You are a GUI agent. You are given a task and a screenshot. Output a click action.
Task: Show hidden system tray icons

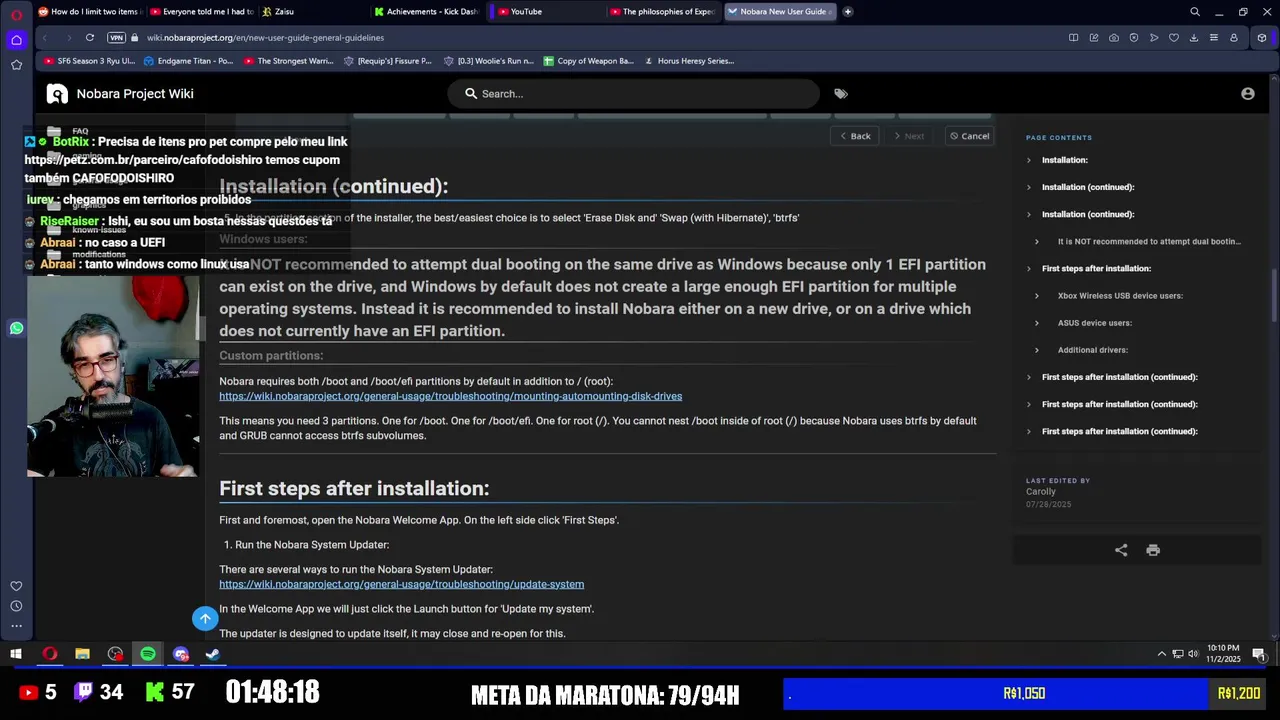click(x=1161, y=654)
